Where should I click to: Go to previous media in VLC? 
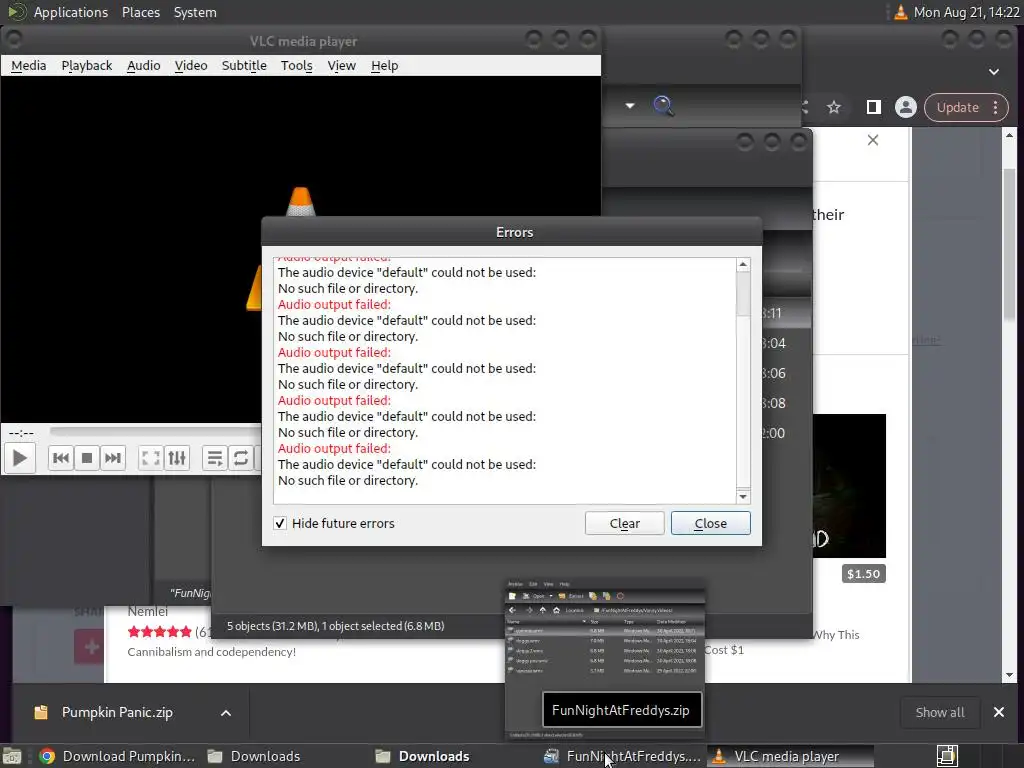(x=61, y=458)
